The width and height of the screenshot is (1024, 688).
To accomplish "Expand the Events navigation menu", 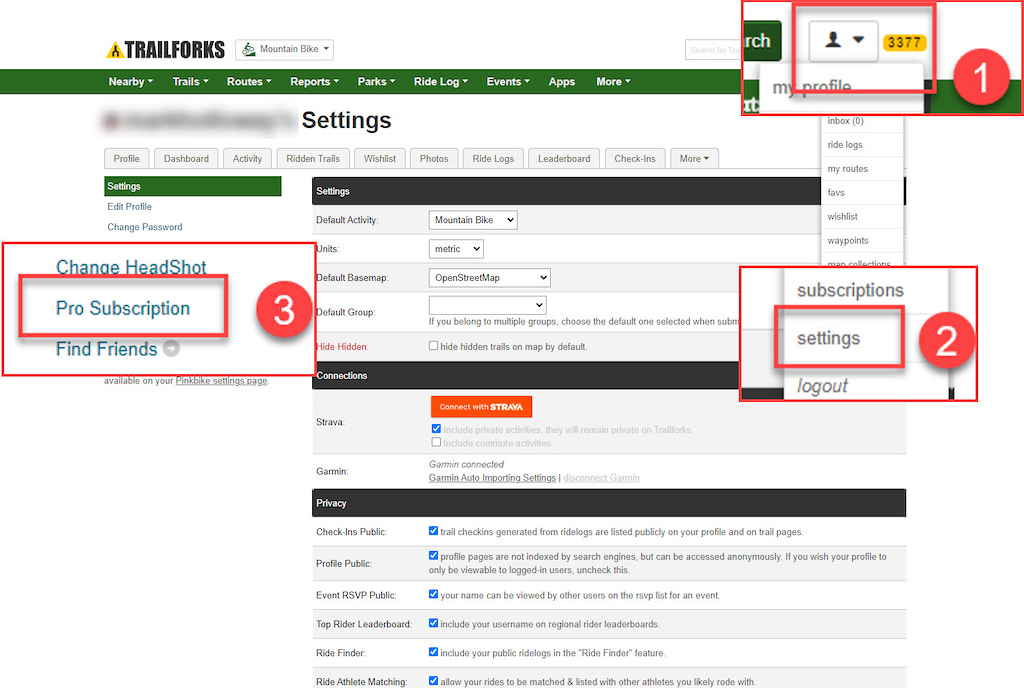I will point(507,82).
